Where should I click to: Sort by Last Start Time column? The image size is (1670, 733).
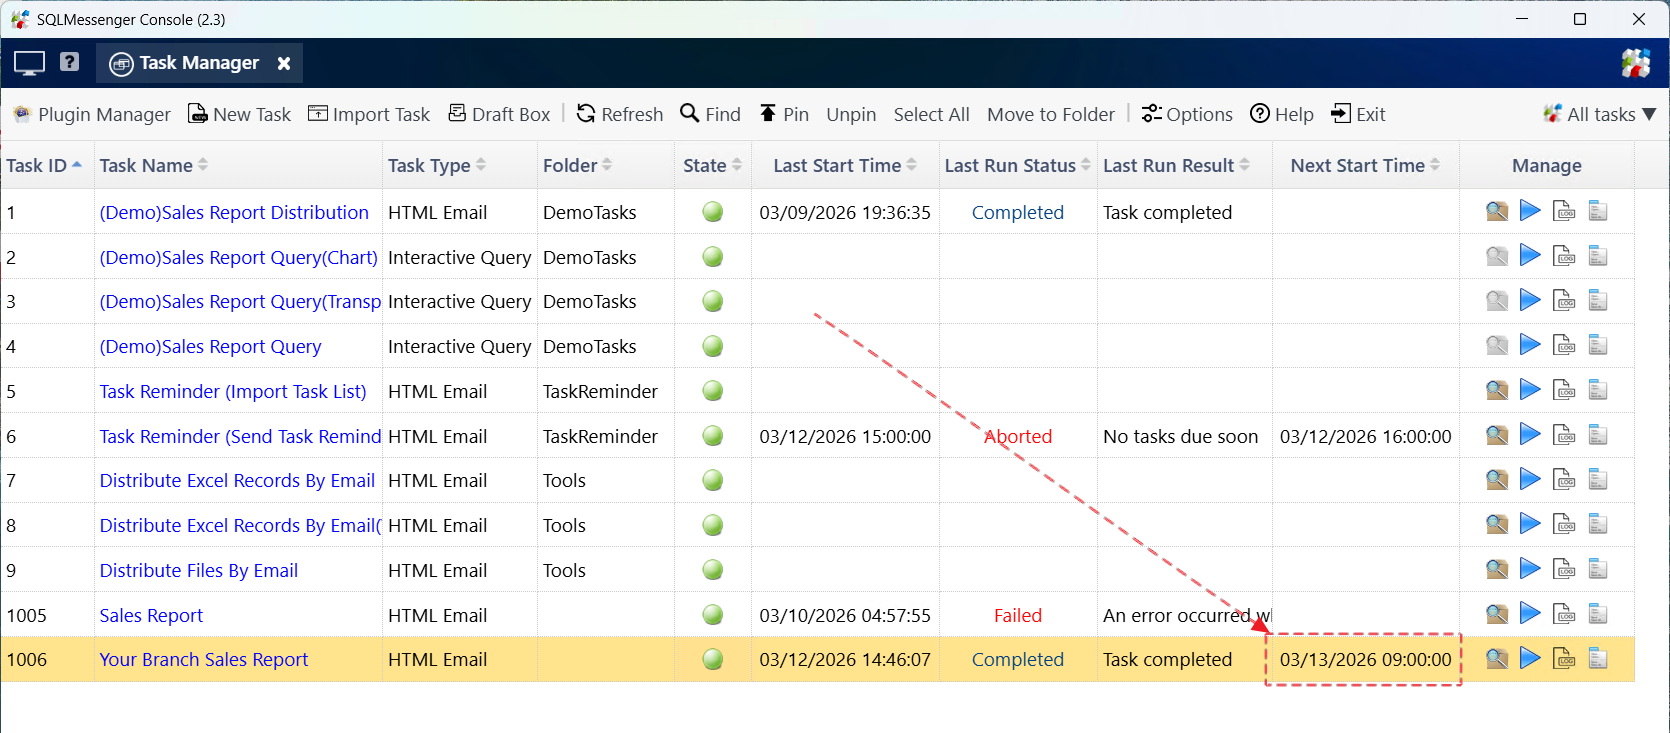click(x=845, y=165)
